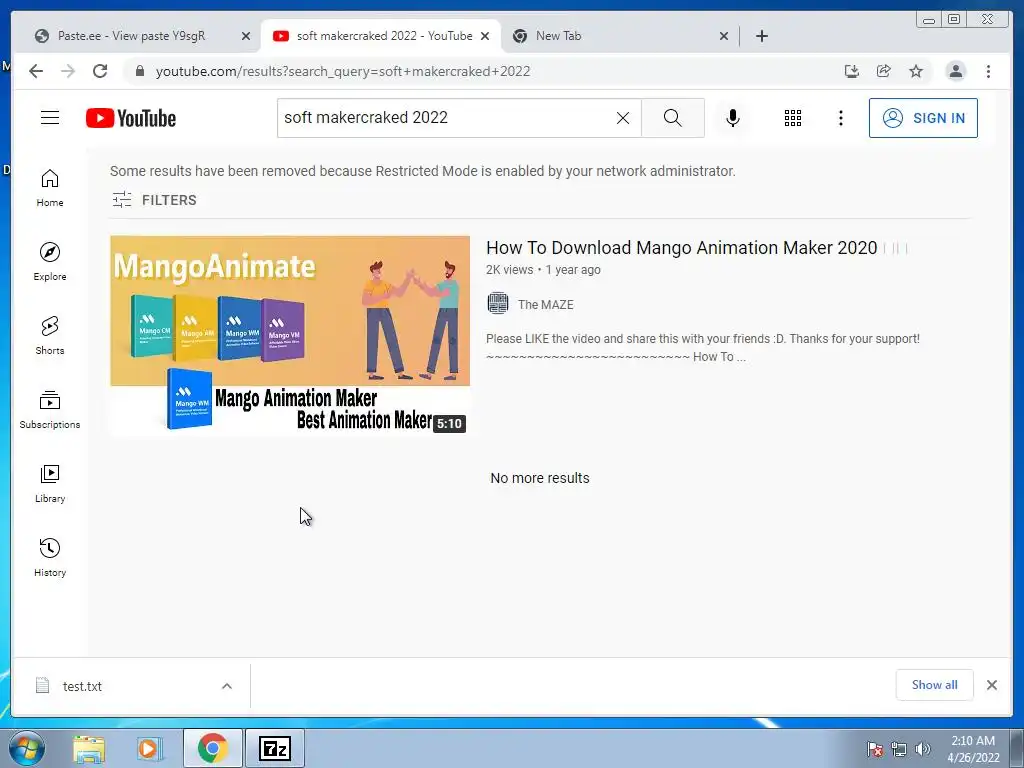
Task: Share this page from the address bar
Action: [x=884, y=71]
